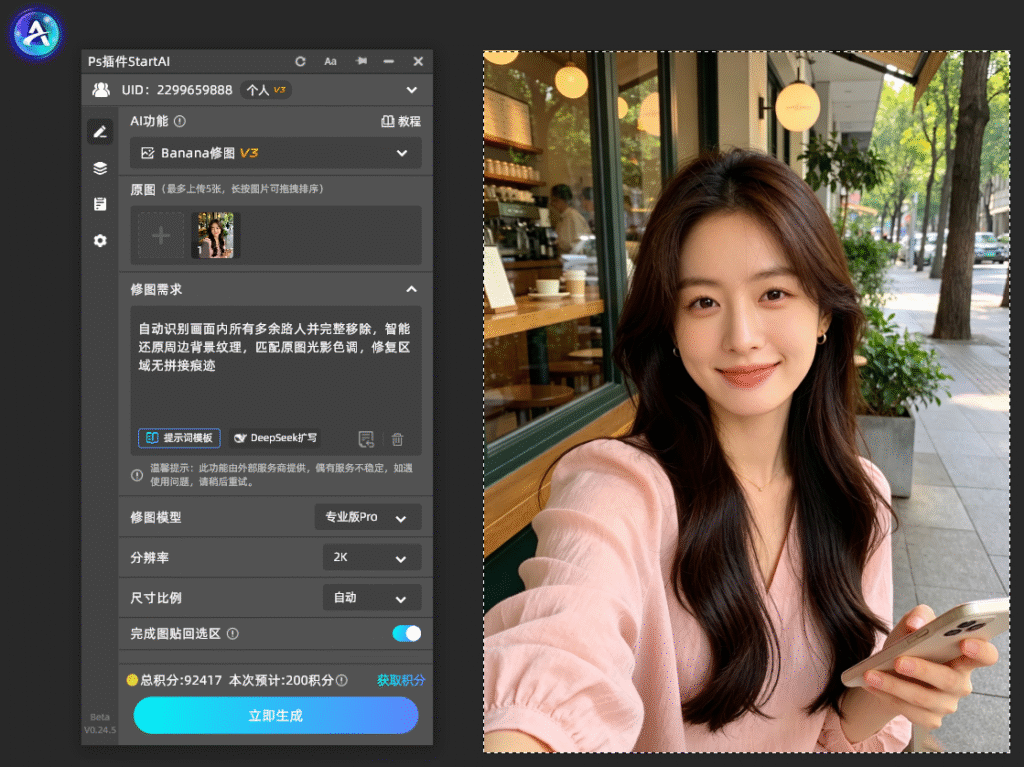The image size is (1024, 767).
Task: Click the gold coin points icon
Action: pyautogui.click(x=132, y=680)
